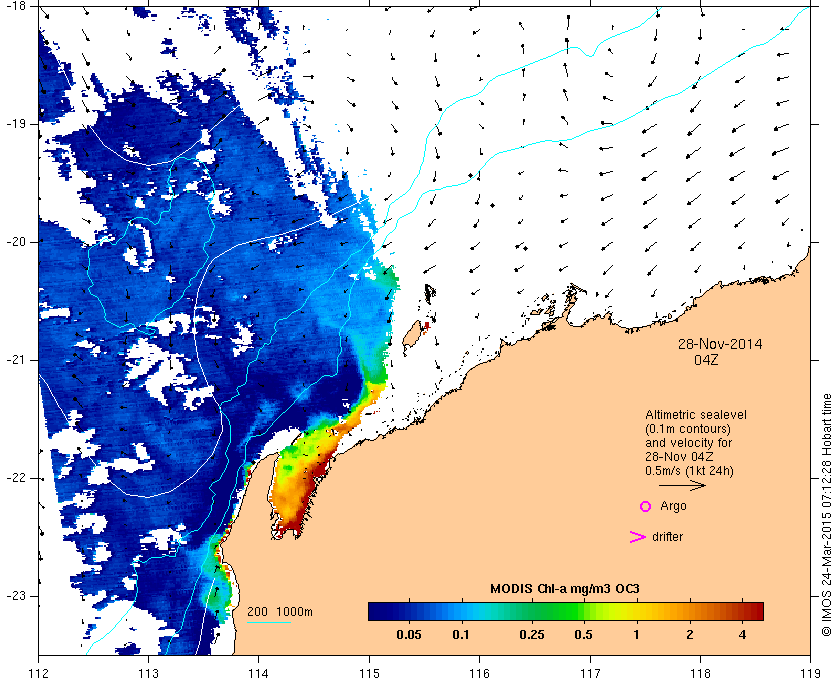Click the colorbar tick label 1
Viewport: 840px width, 680px height.
[636, 635]
